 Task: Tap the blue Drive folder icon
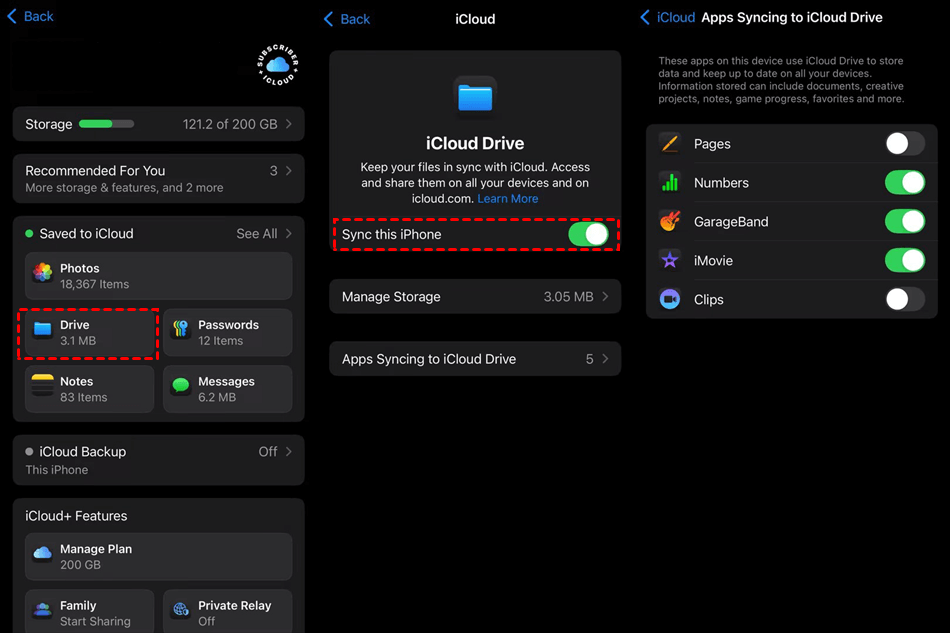tap(42, 329)
